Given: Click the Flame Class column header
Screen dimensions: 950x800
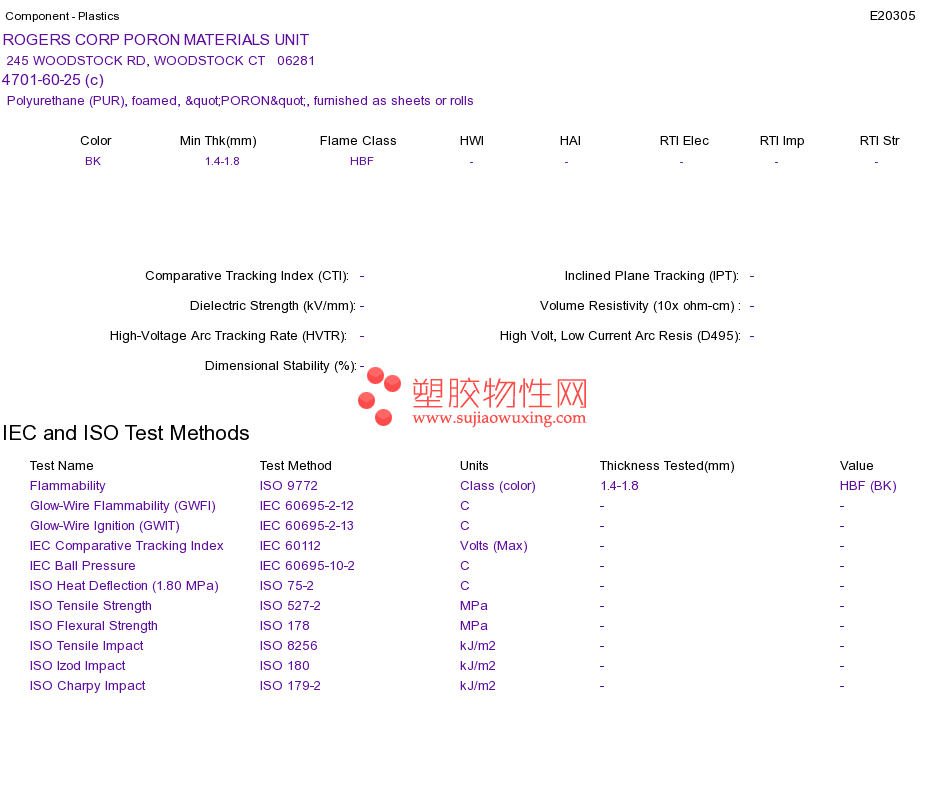Looking at the screenshot, I should [x=358, y=141].
